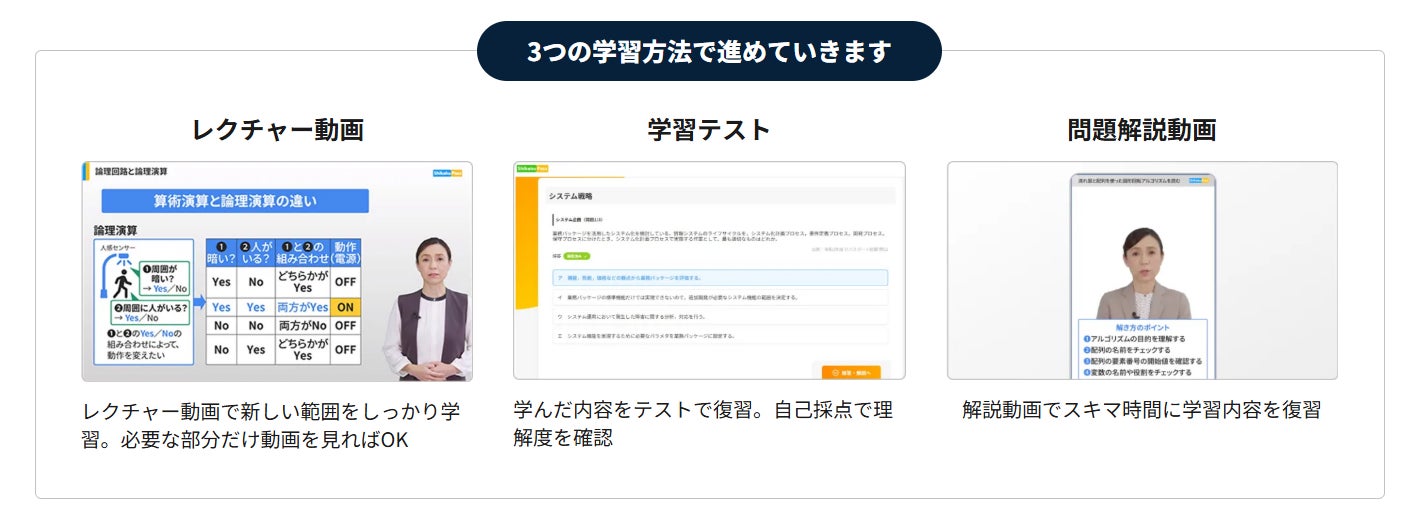
Task: Select the 問題解説動画 heading
Action: click(1141, 129)
